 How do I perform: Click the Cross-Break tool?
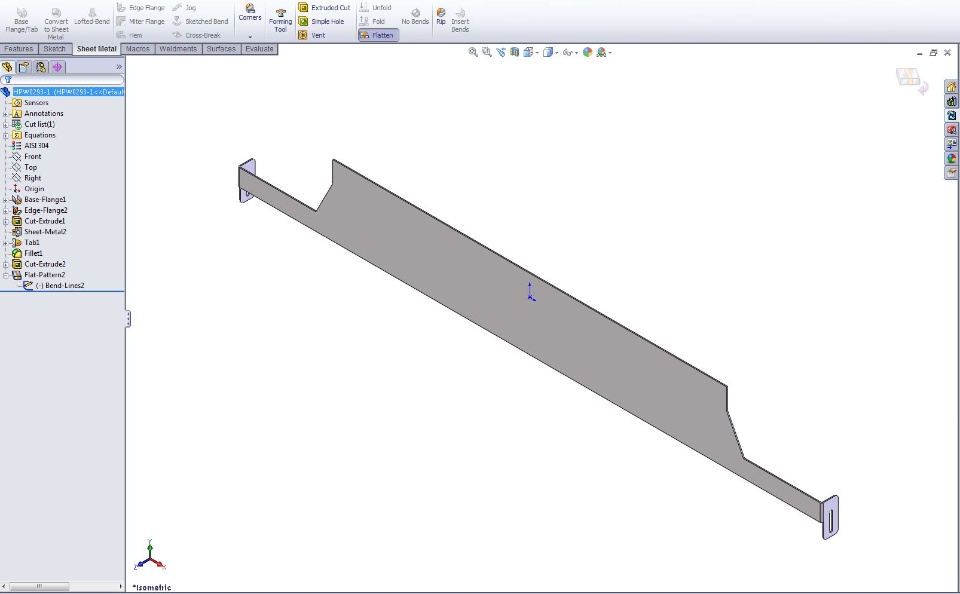click(197, 35)
